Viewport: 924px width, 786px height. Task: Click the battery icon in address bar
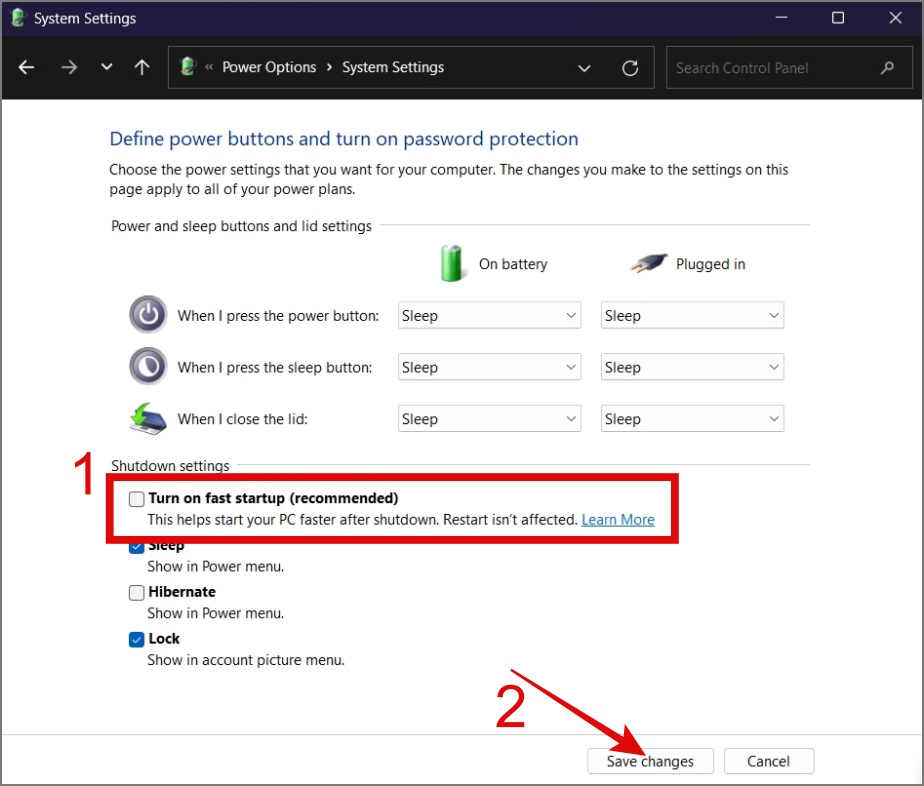click(x=187, y=67)
